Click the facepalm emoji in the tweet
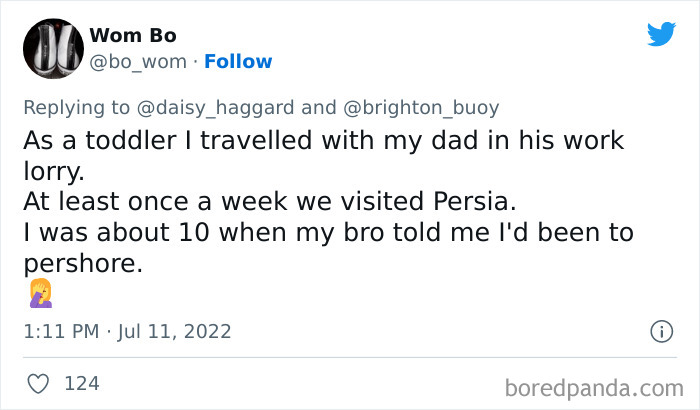Viewport: 700px width, 410px height. click(41, 293)
